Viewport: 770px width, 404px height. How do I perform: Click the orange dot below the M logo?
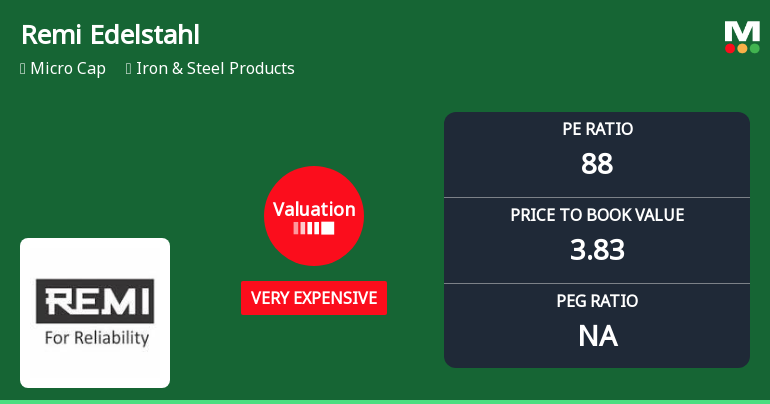[742, 48]
